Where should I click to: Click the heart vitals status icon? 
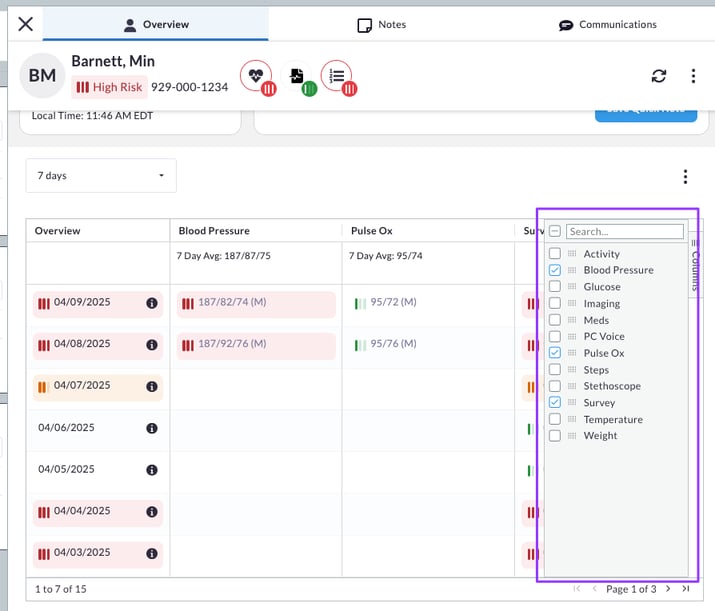click(x=256, y=76)
